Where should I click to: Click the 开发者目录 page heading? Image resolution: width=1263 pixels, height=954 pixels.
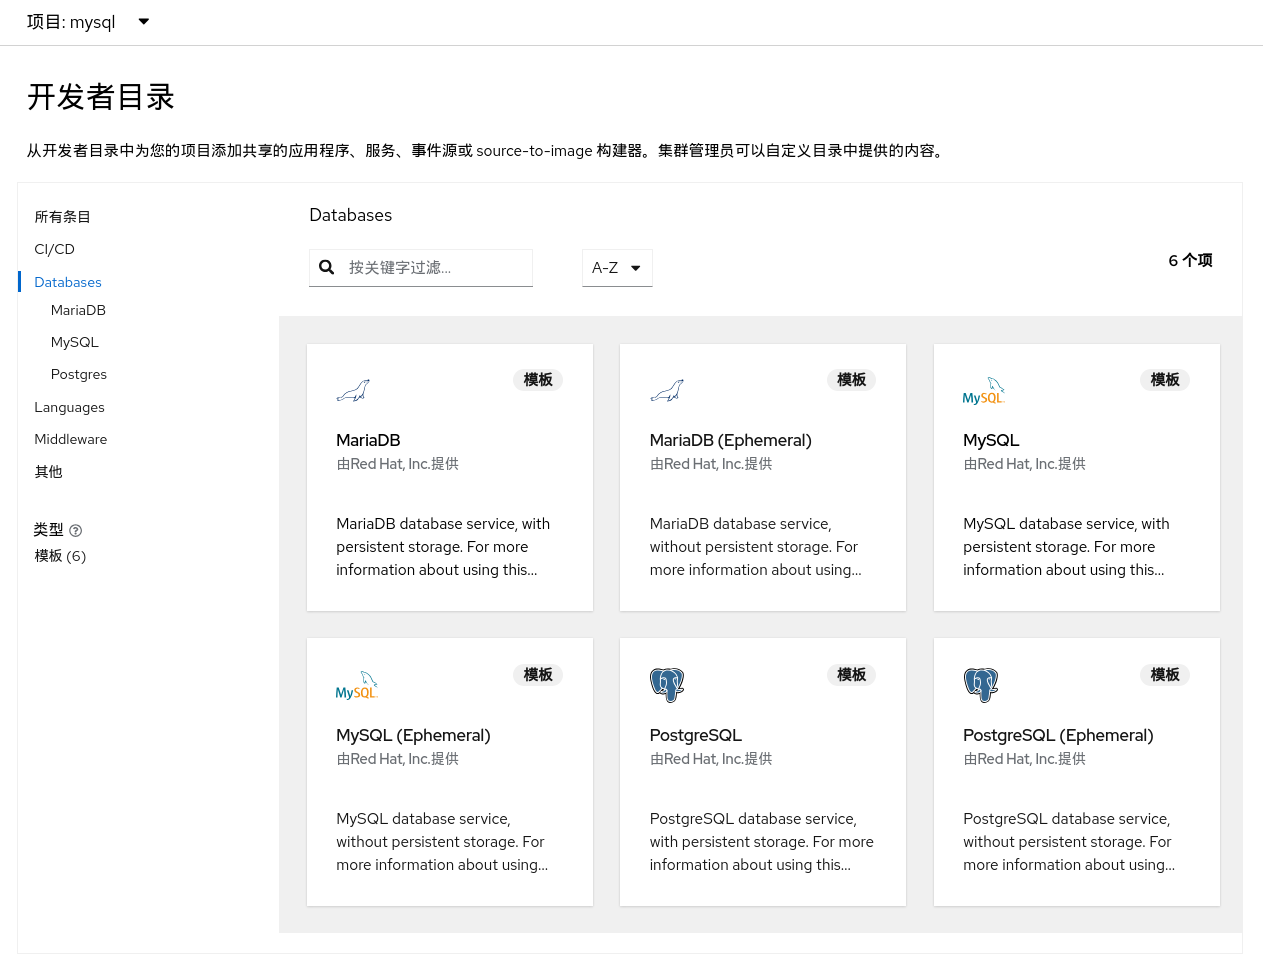point(101,97)
